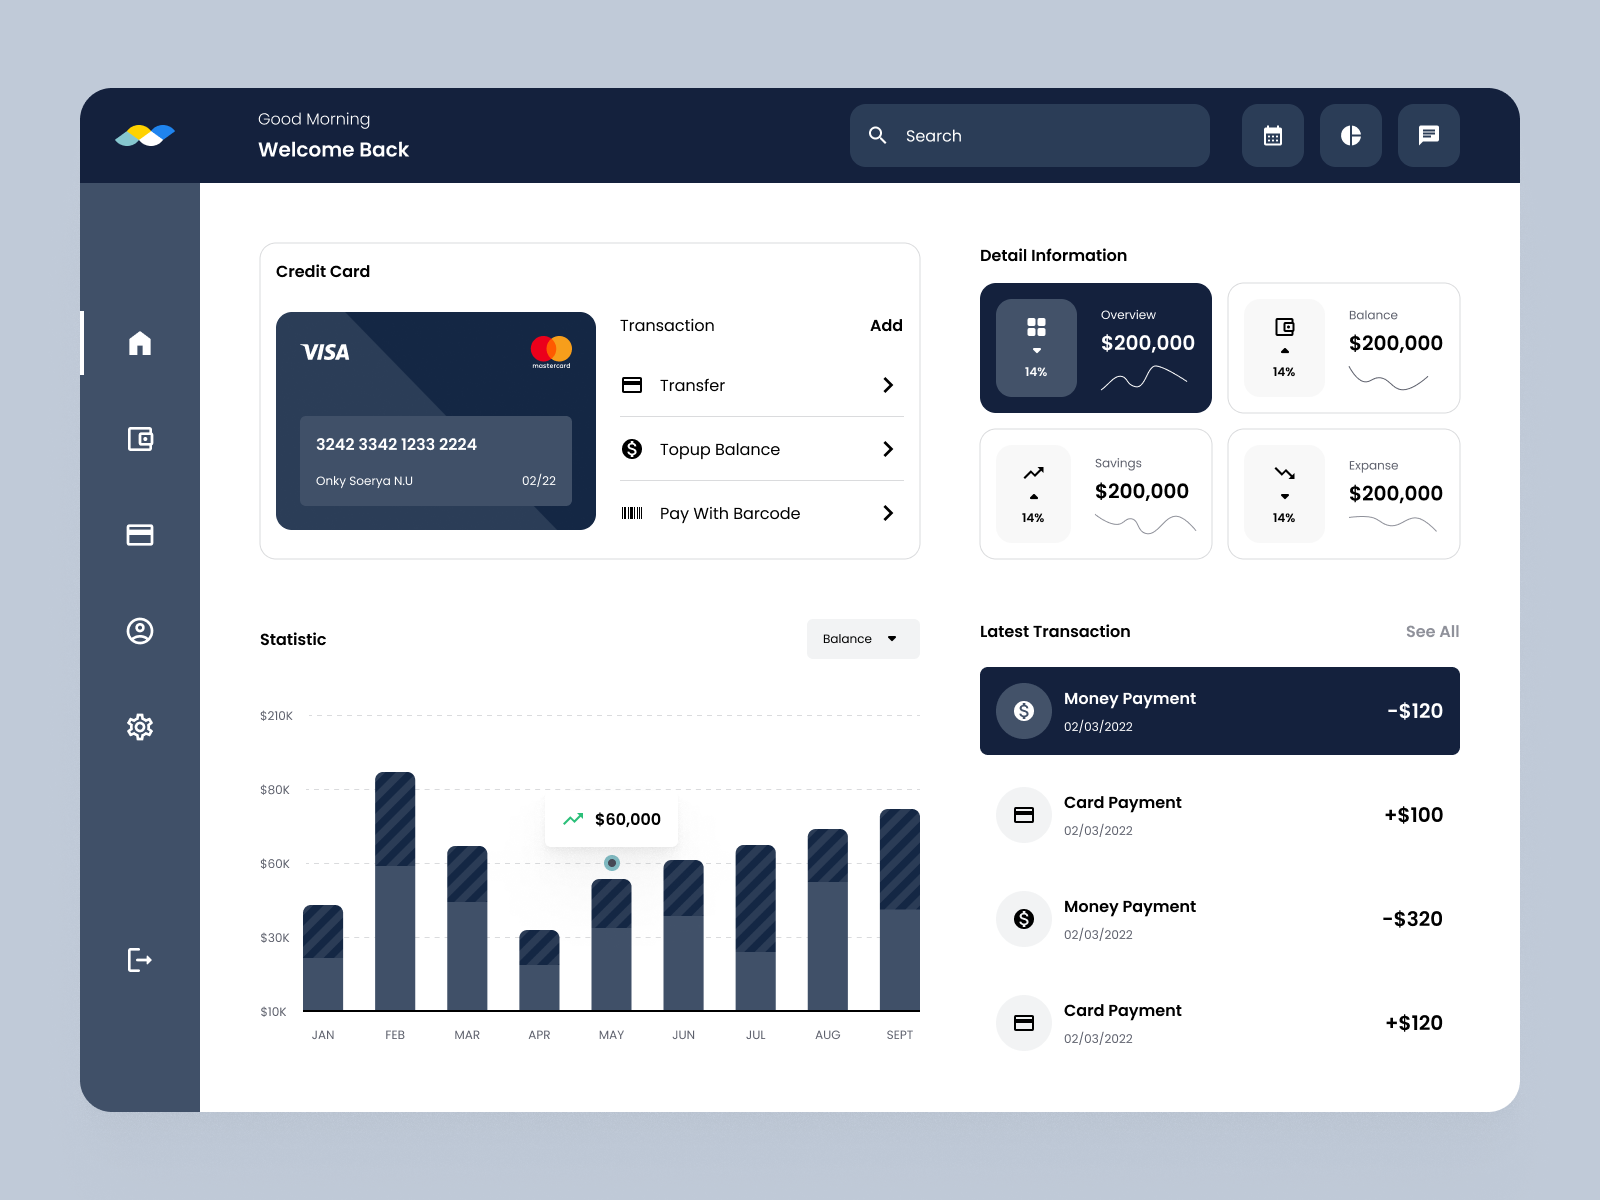Image resolution: width=1600 pixels, height=1200 pixels.
Task: Select the Savings card in Detail Information
Action: 1095,493
